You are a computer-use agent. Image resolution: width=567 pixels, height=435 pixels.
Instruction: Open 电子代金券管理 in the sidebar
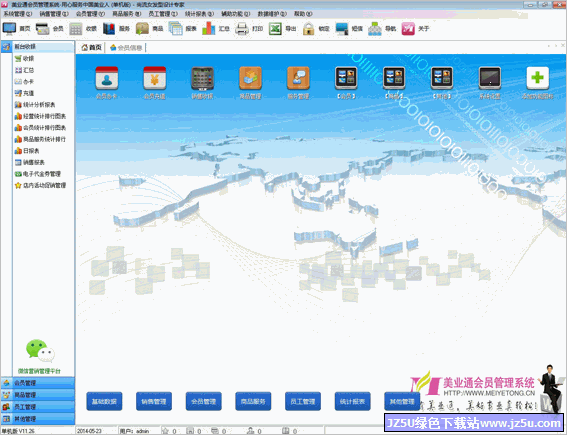[38, 174]
